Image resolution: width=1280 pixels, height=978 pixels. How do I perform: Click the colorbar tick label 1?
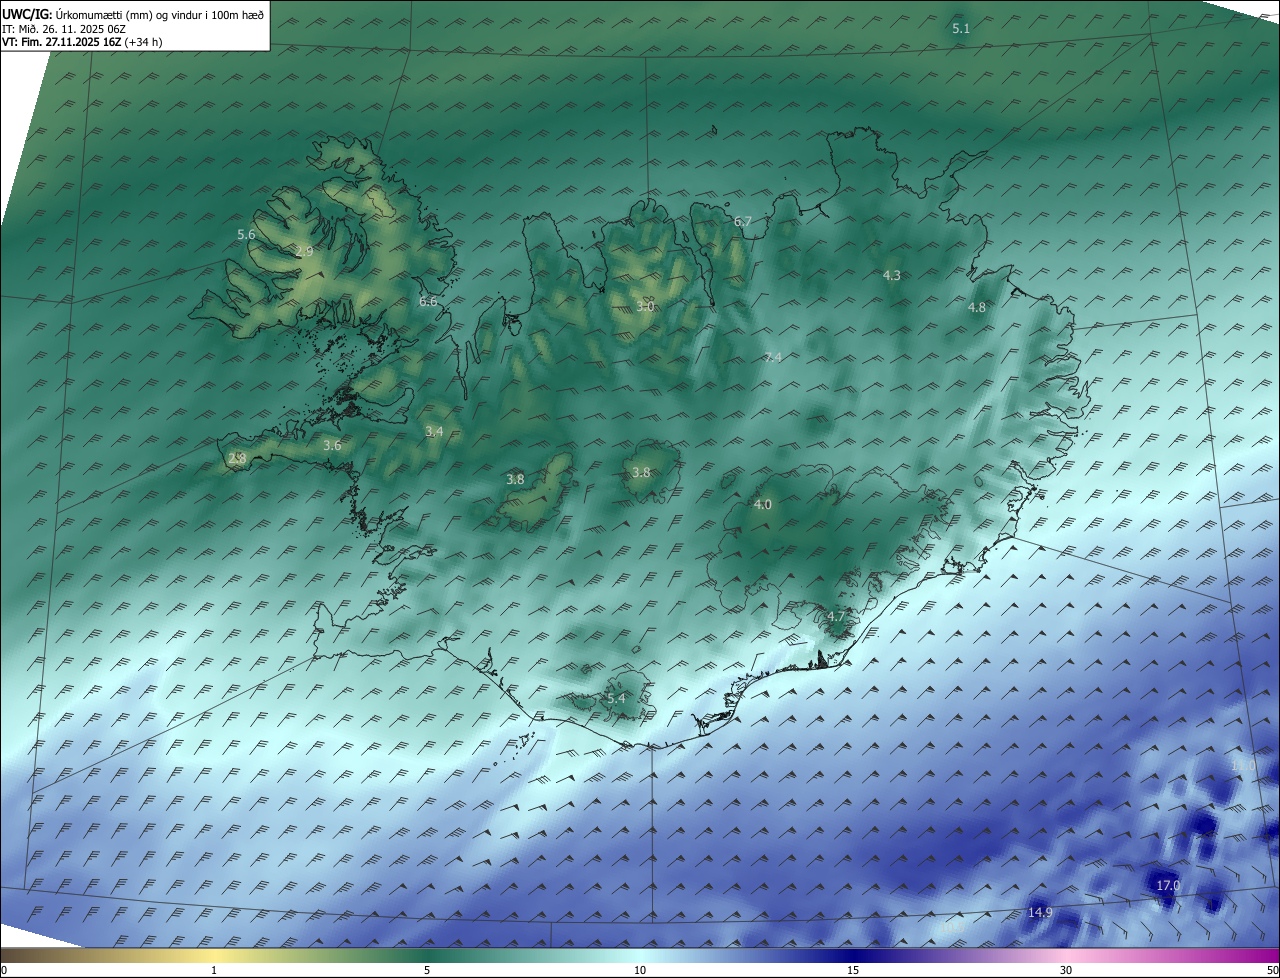coord(214,970)
